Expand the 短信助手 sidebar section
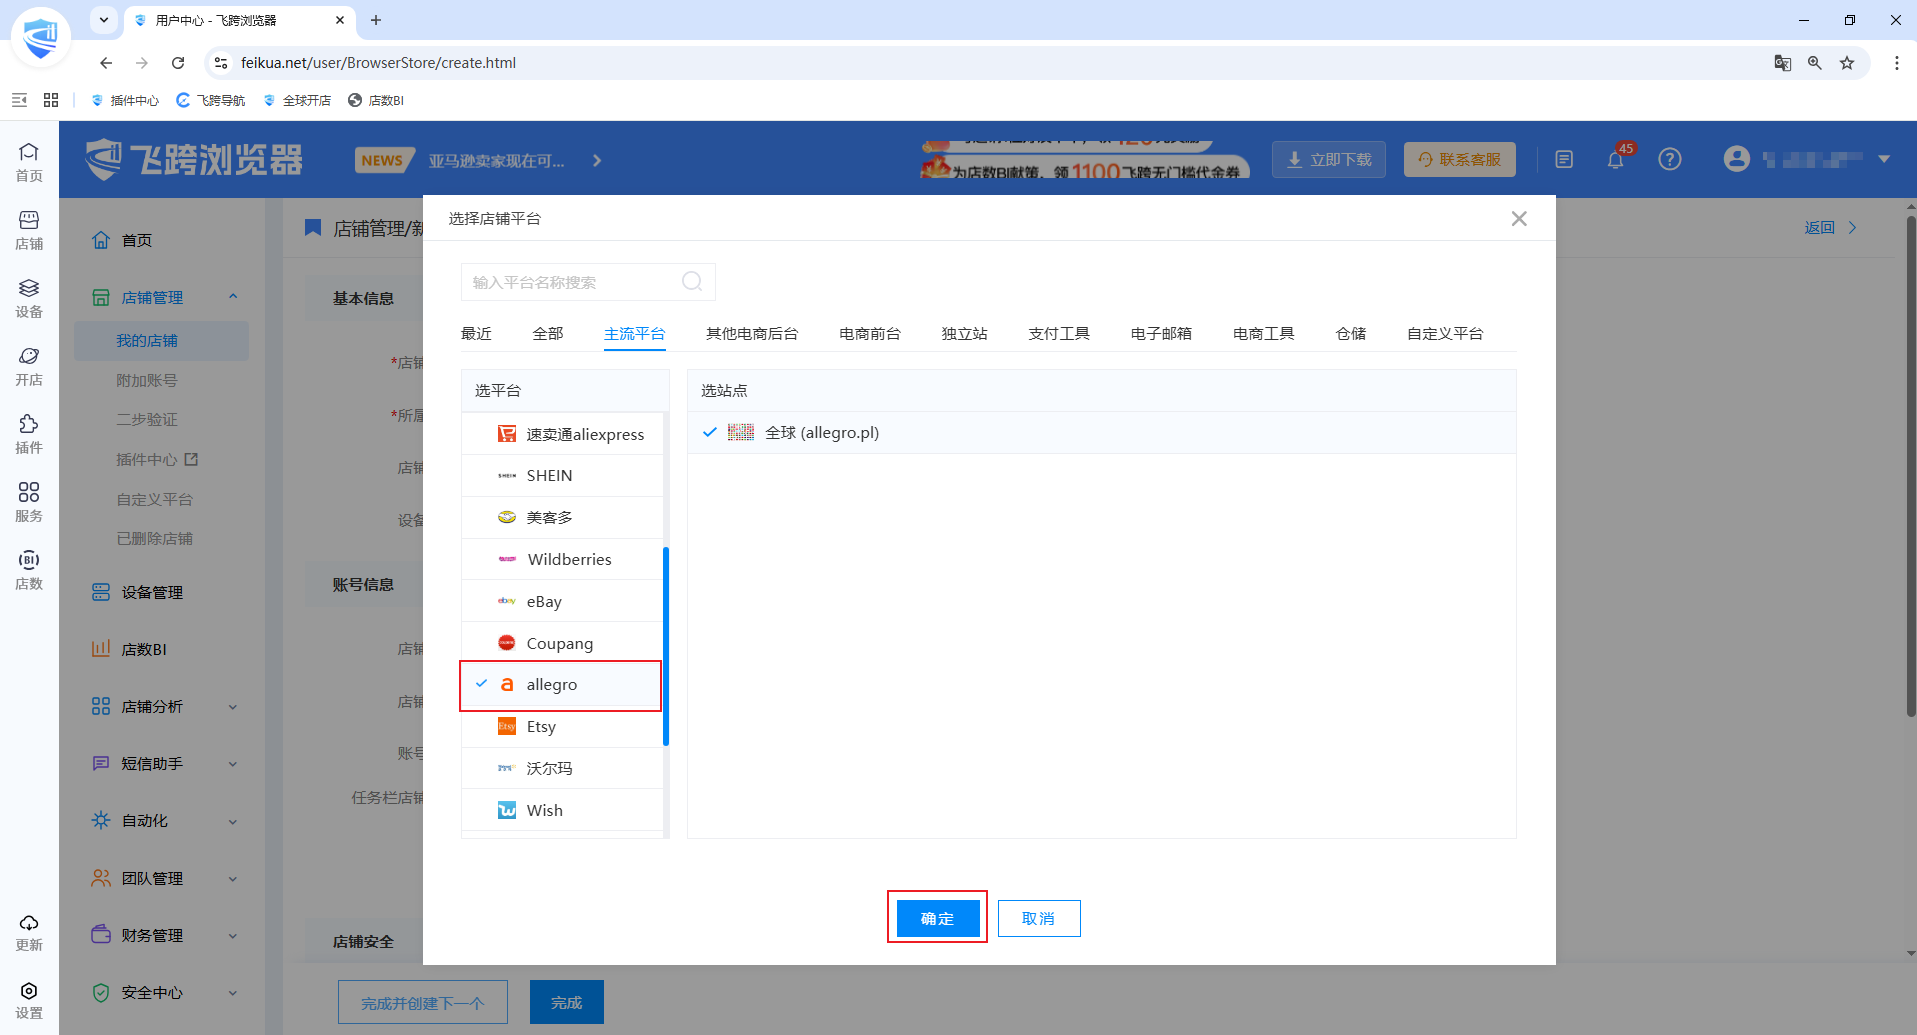This screenshot has width=1917, height=1035. point(233,764)
